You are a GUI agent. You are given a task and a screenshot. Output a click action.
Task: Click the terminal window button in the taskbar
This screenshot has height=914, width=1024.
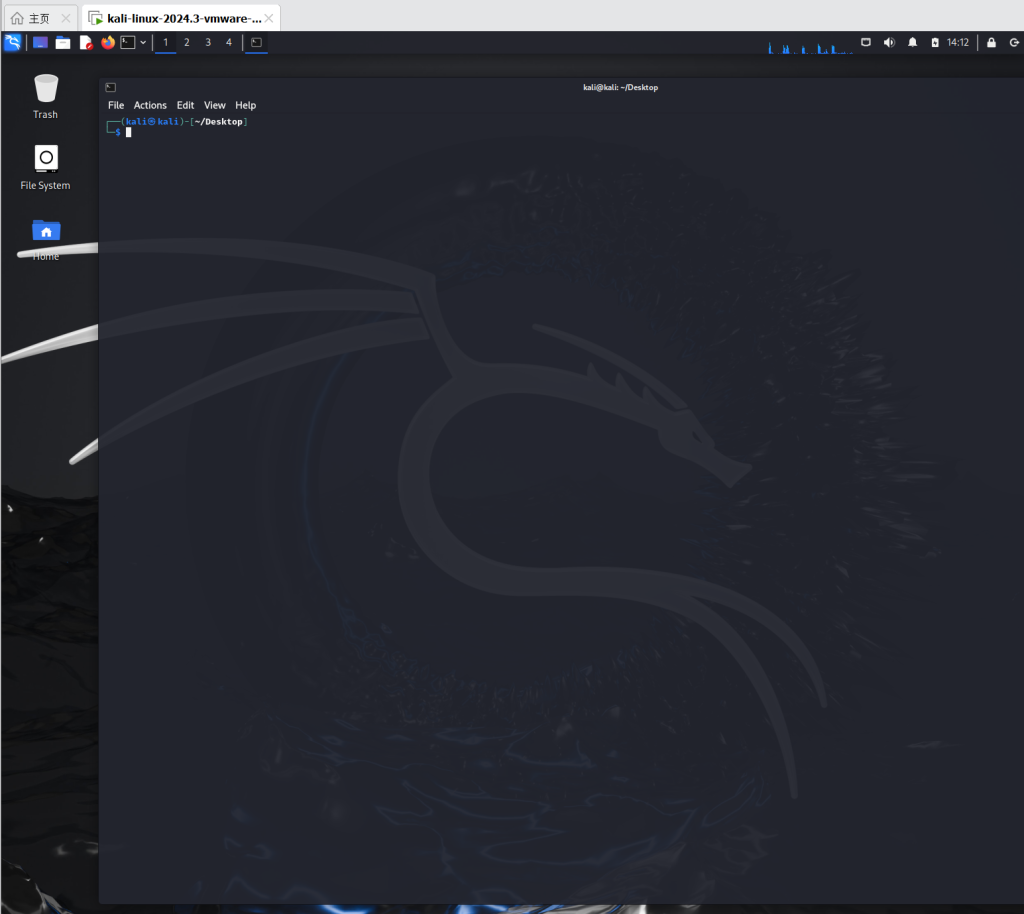257,42
